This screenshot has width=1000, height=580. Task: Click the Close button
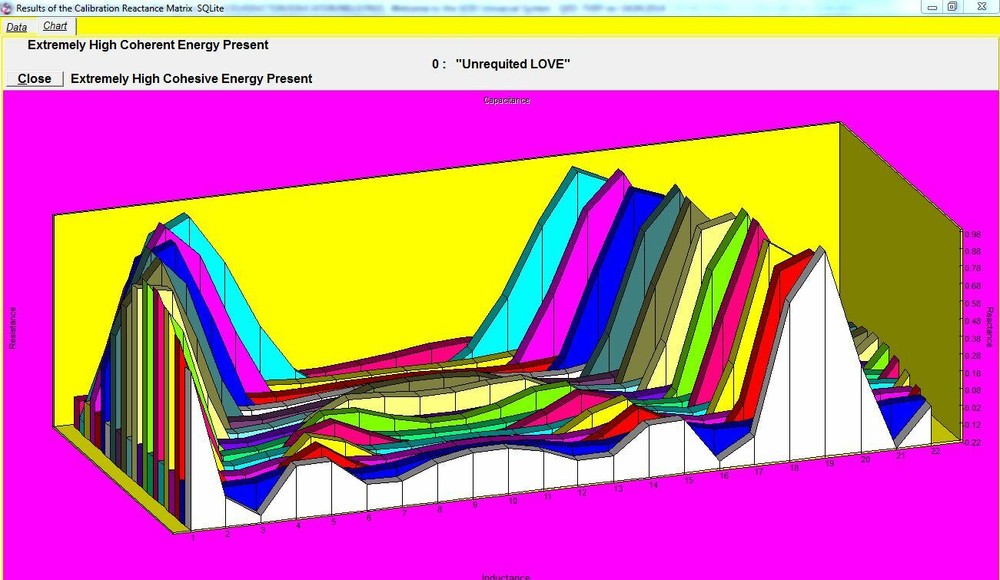point(33,78)
